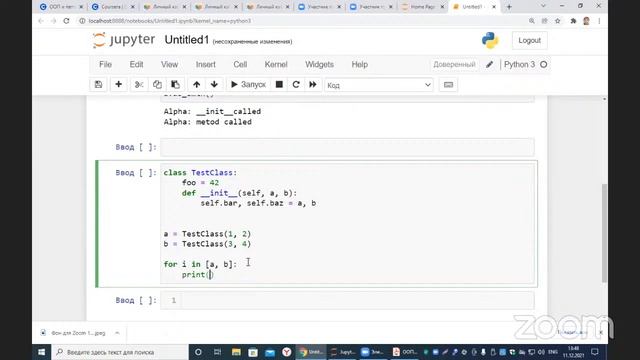Viewport: 640px width, 360px height.
Task: Rename the notebook title Untitled1
Action: click(187, 40)
